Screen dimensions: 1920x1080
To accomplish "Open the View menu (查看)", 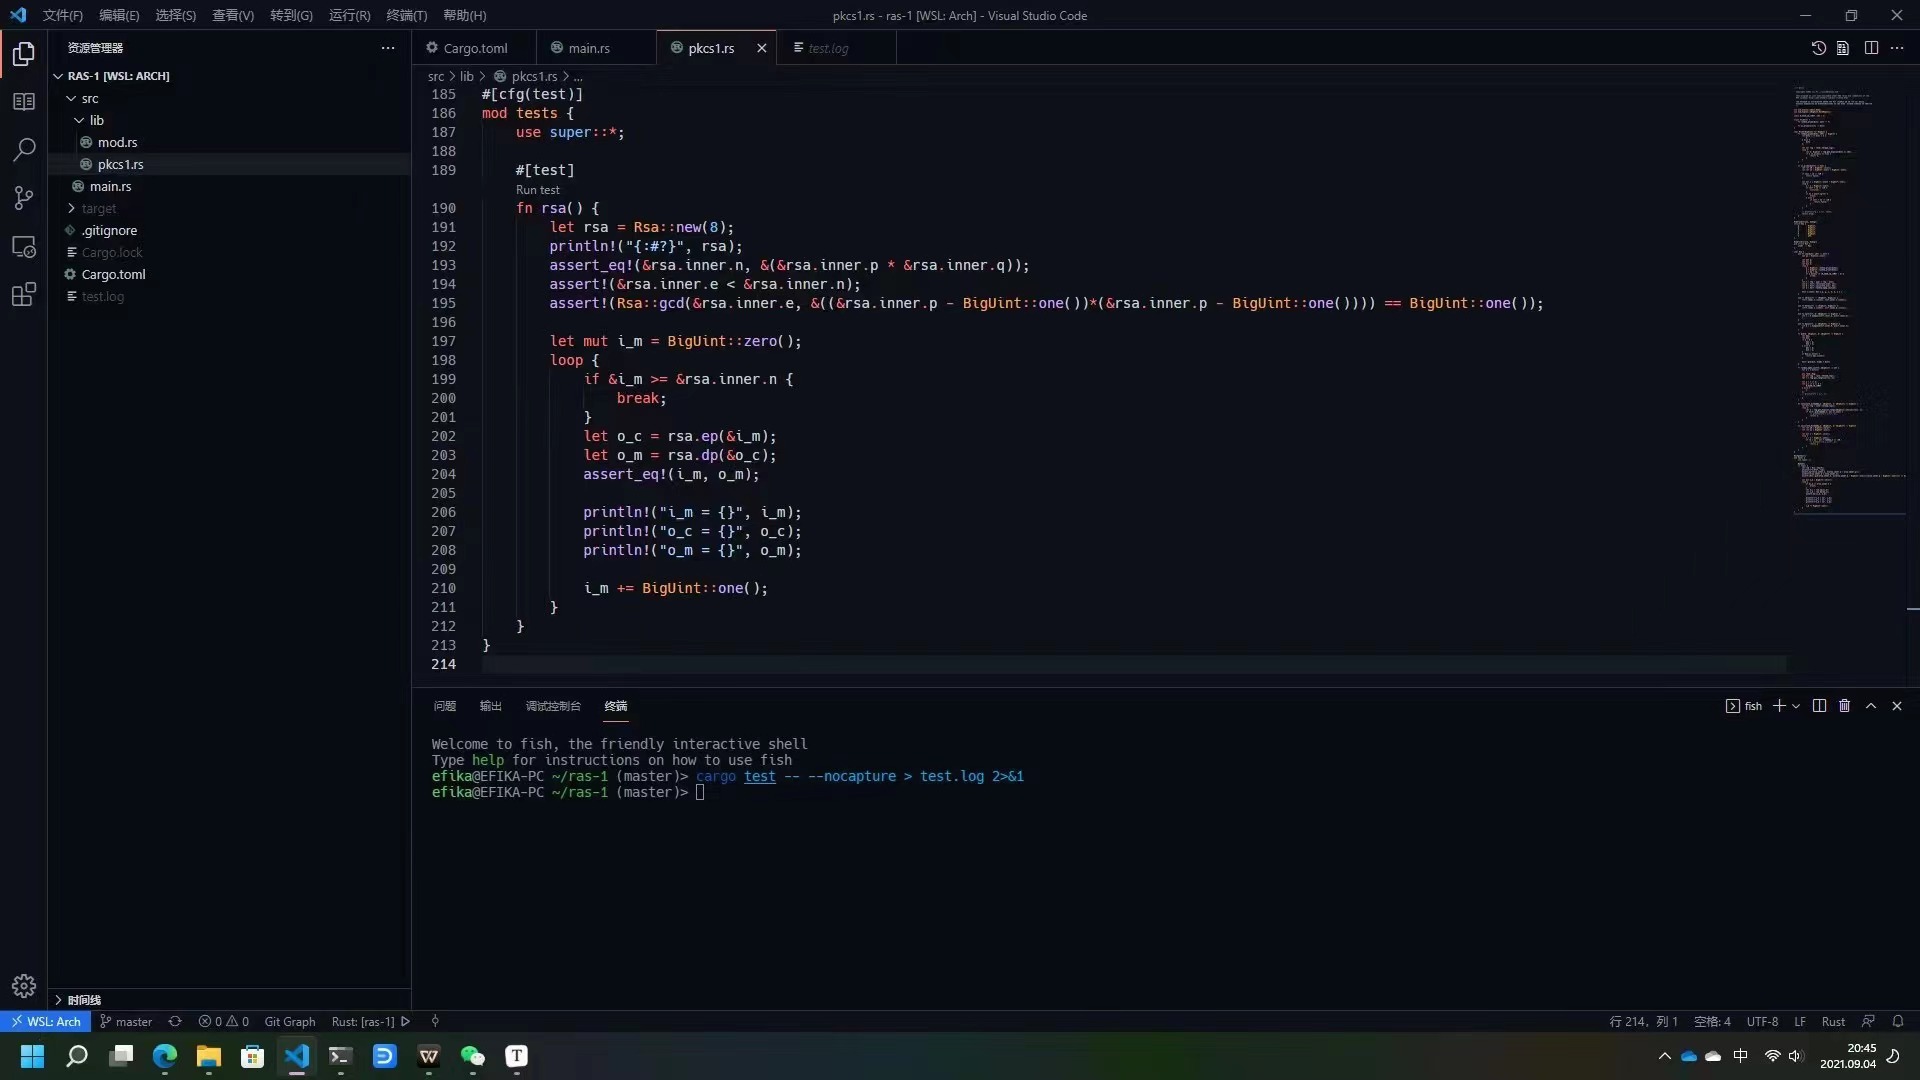I will [233, 15].
